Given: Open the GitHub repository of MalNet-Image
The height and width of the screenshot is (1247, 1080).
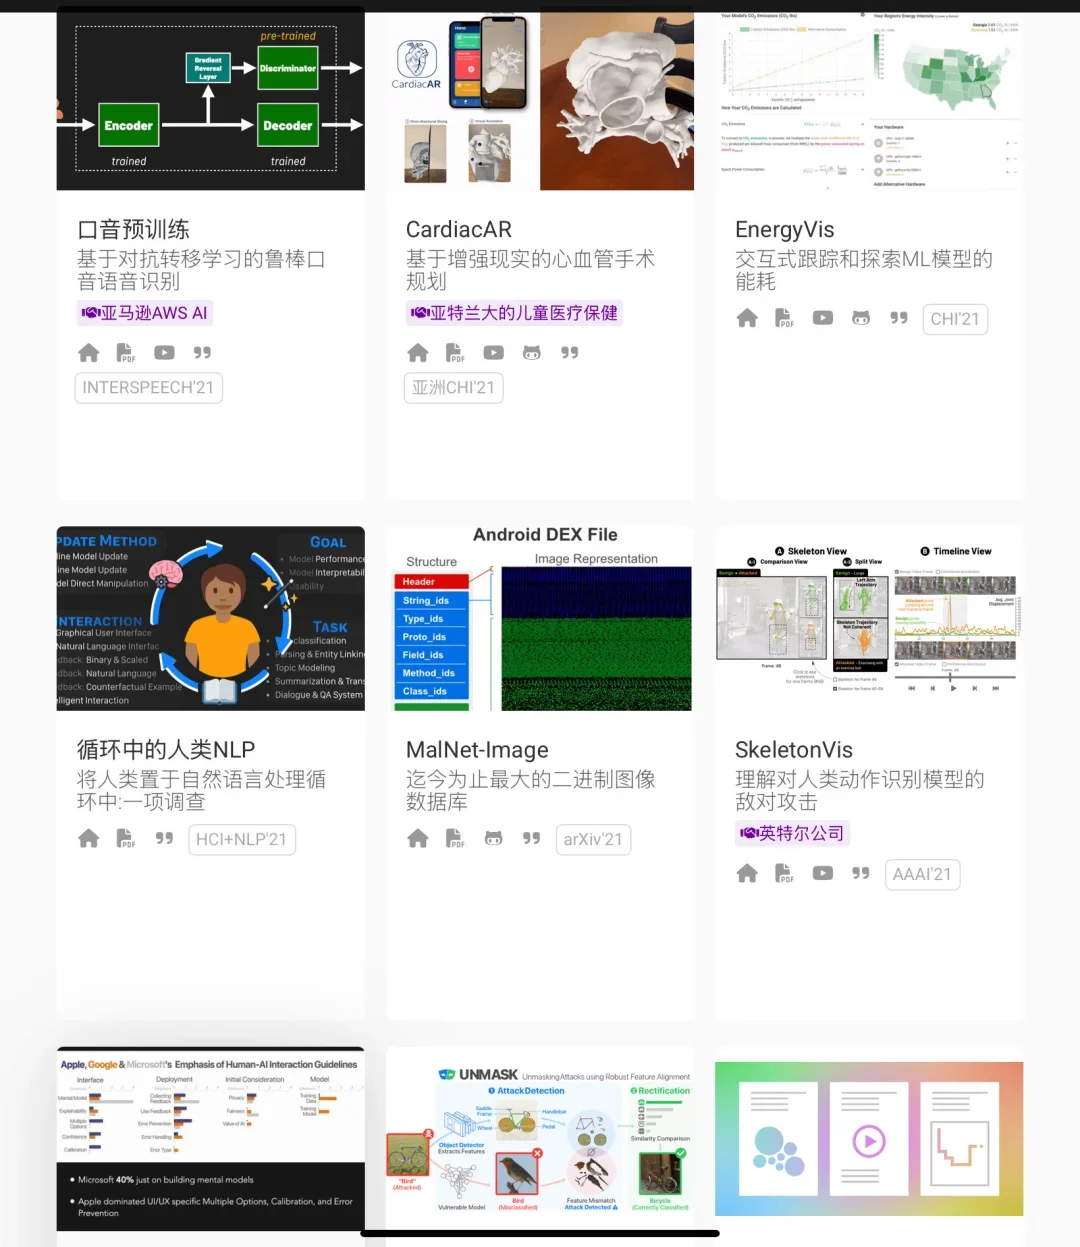Looking at the screenshot, I should (x=493, y=839).
